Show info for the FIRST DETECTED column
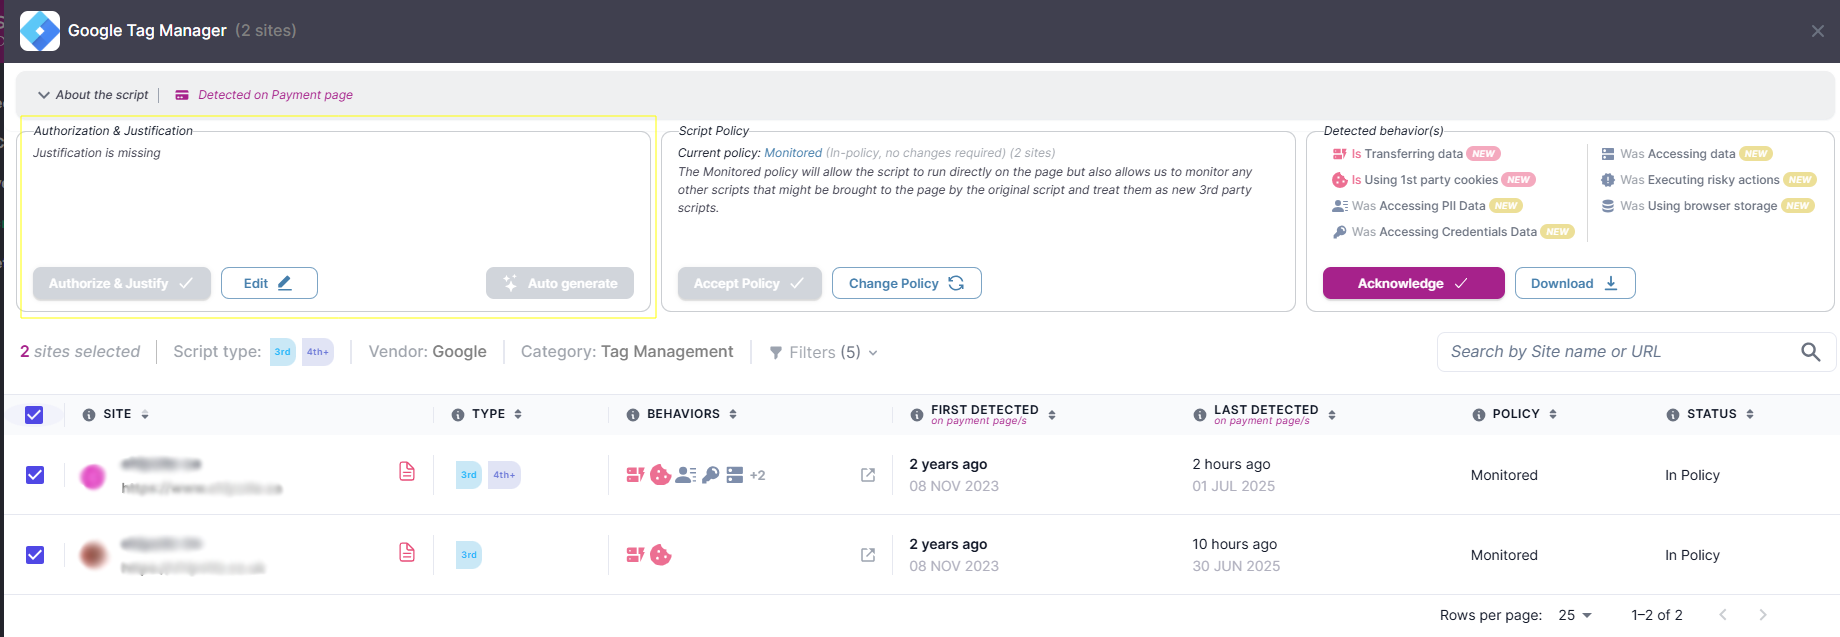The width and height of the screenshot is (1840, 637). coord(917,415)
